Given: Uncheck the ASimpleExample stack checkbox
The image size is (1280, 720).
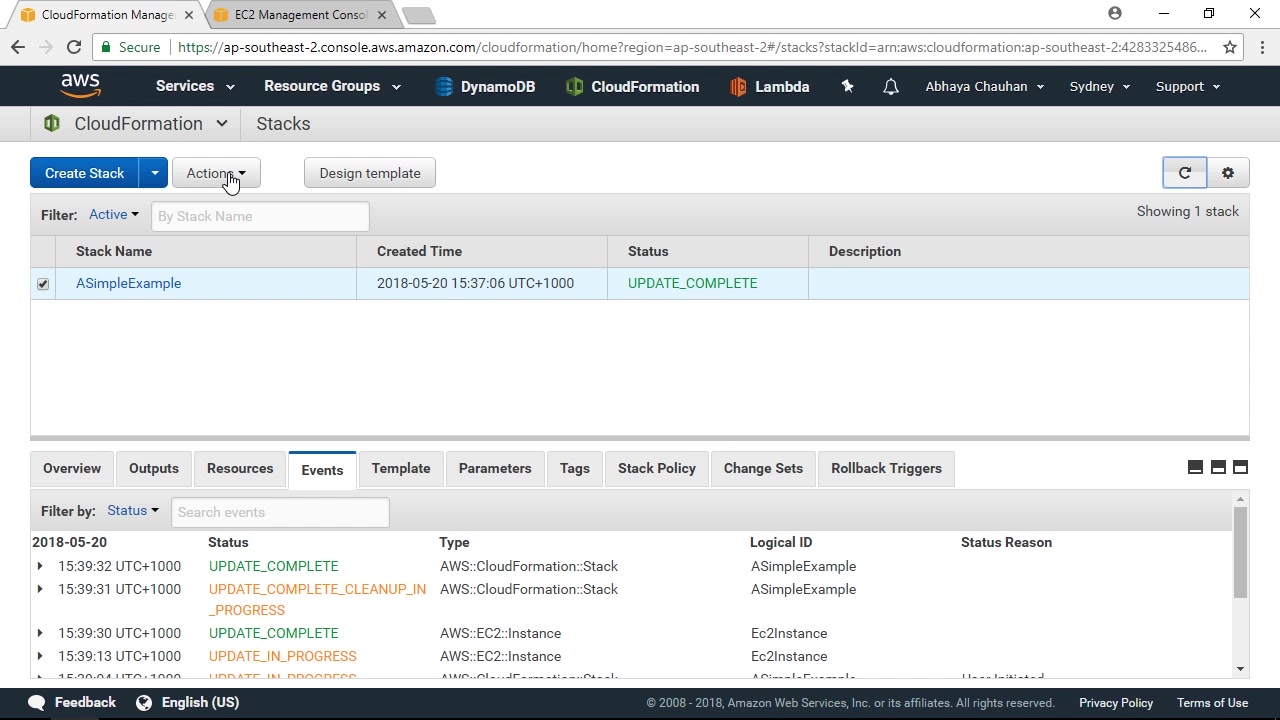Looking at the screenshot, I should pos(43,284).
